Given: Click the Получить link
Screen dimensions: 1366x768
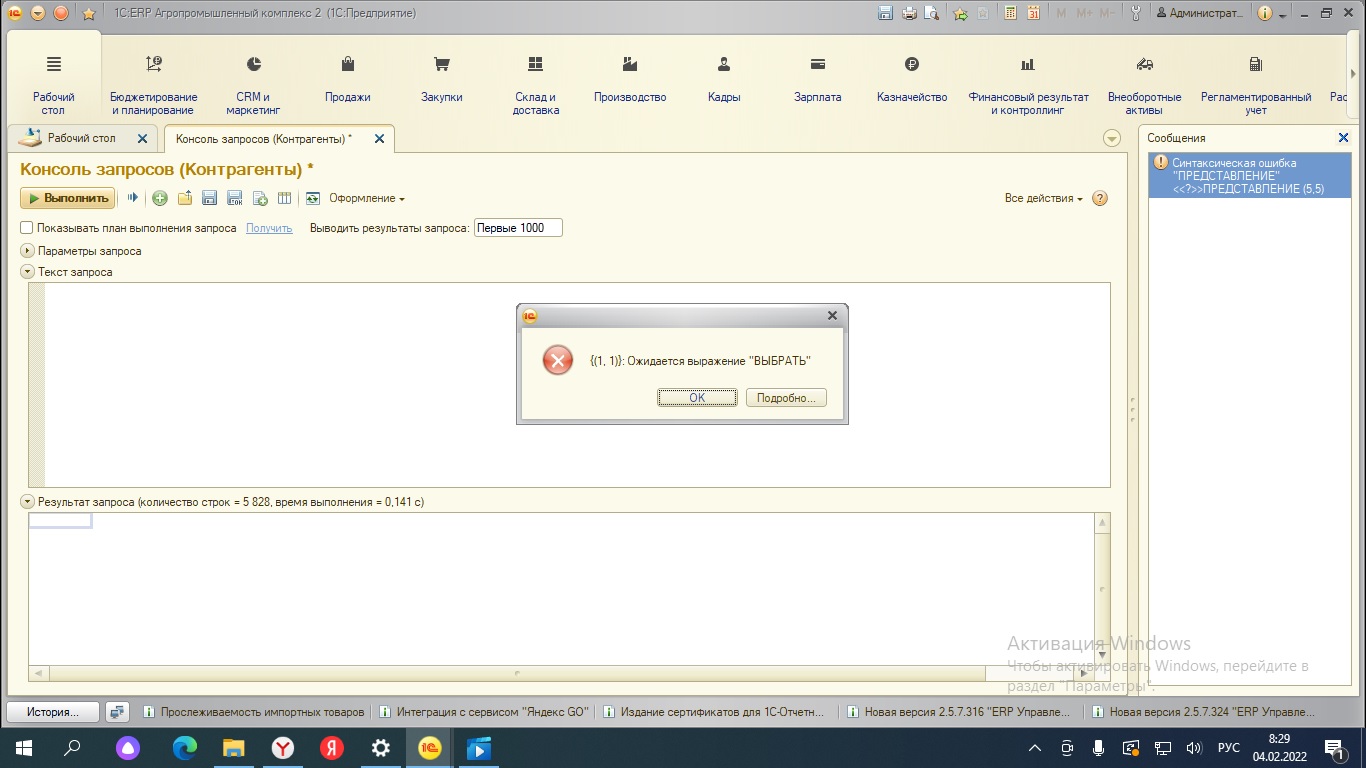Looking at the screenshot, I should coord(269,228).
